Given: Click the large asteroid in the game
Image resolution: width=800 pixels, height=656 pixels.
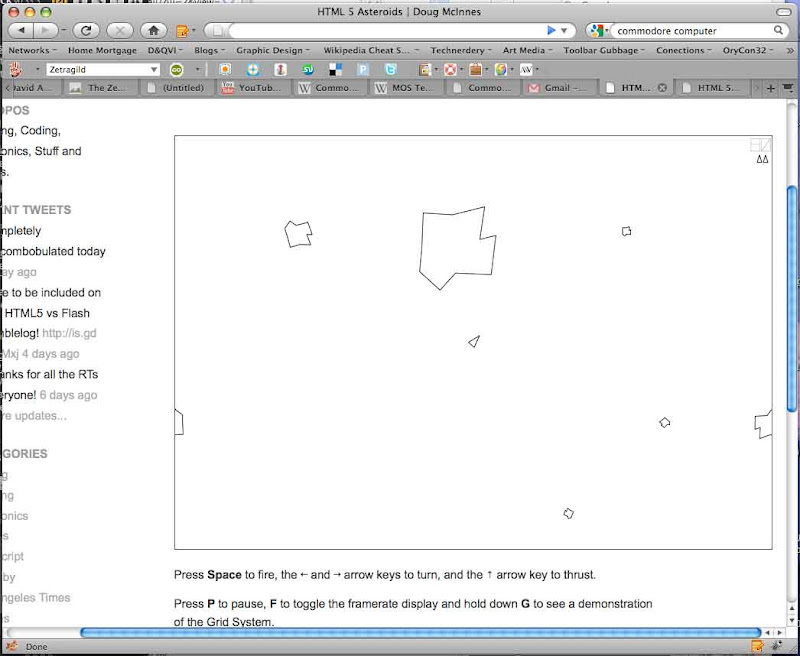Looking at the screenshot, I should tap(457, 248).
